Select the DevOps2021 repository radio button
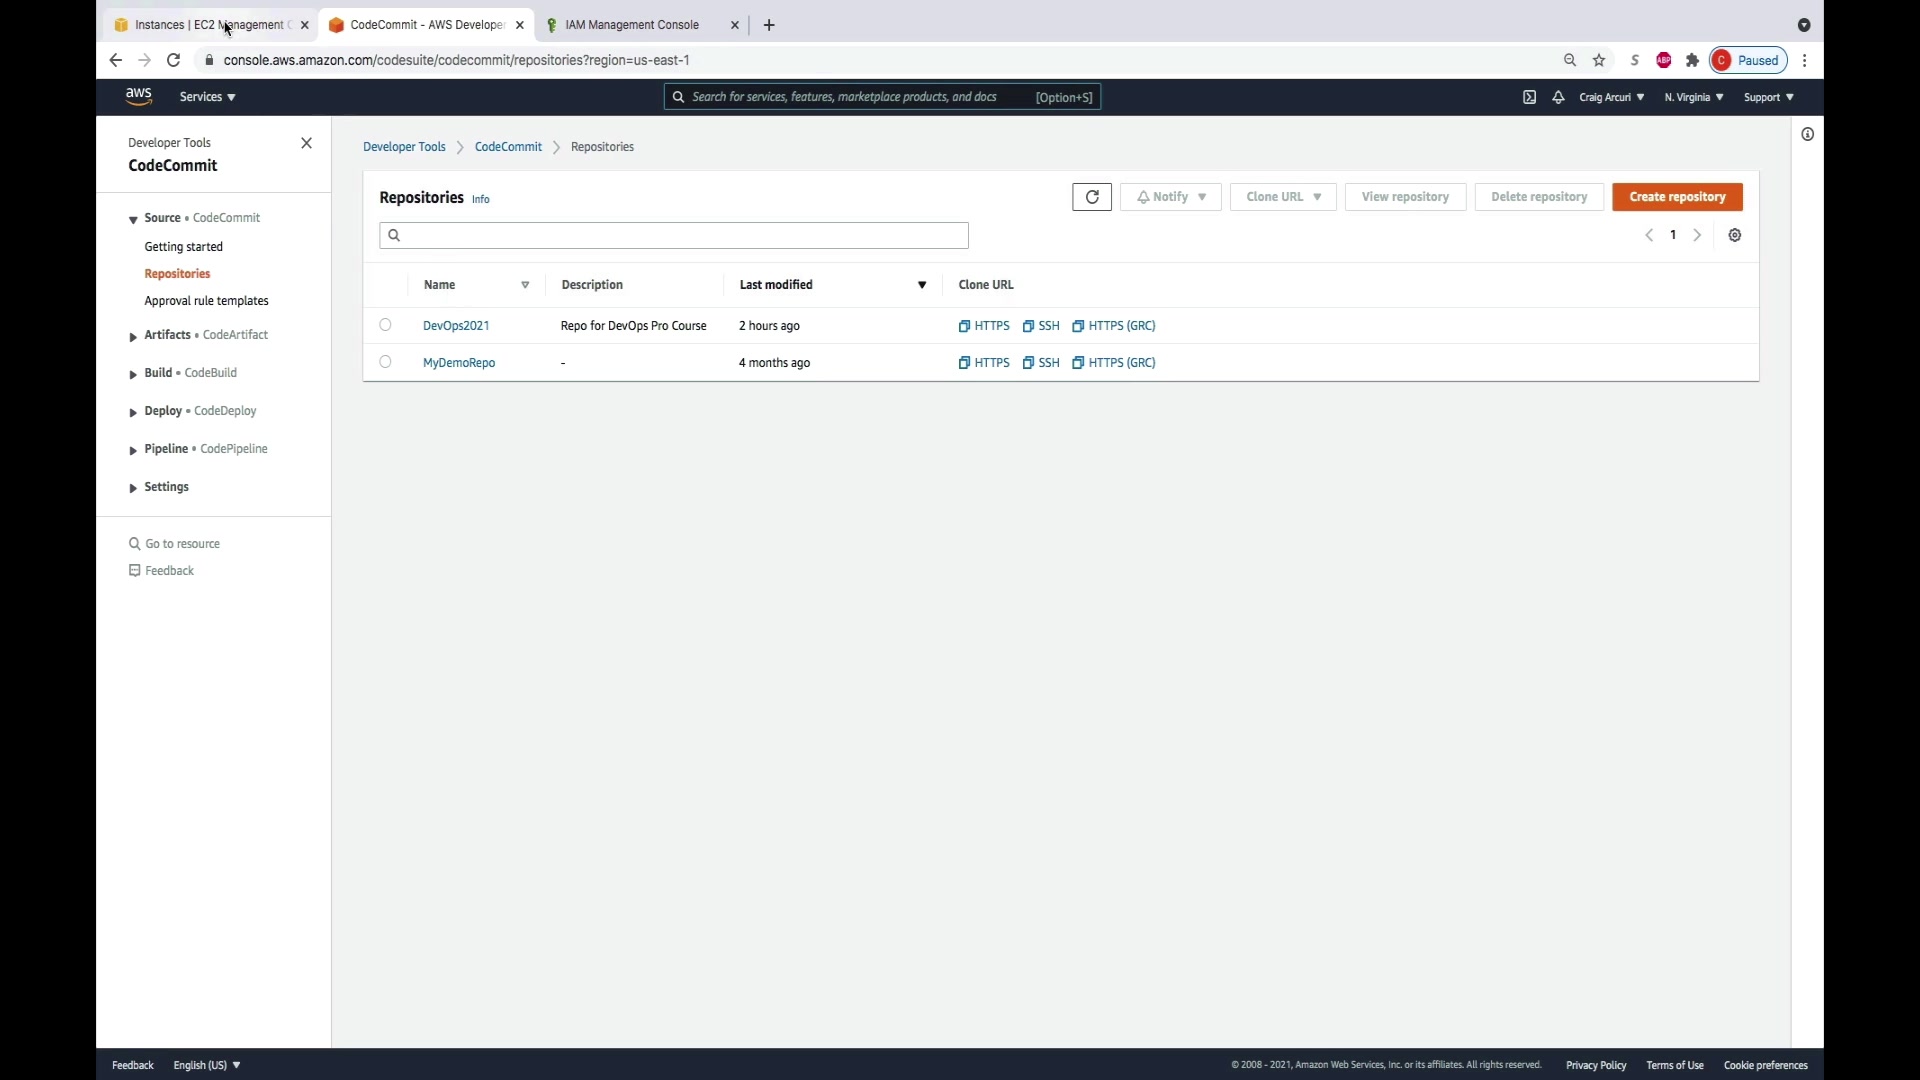 (x=385, y=325)
